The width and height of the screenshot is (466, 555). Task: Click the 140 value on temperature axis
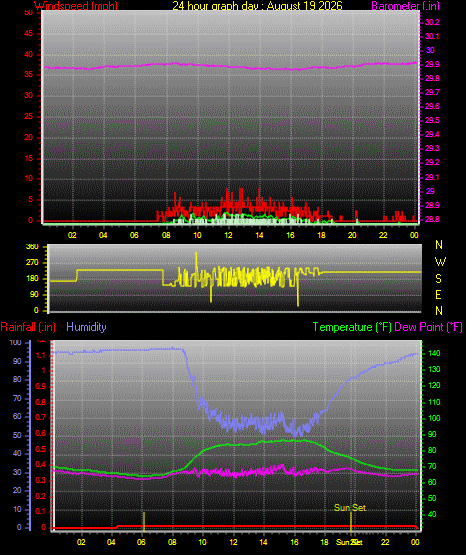point(434,353)
